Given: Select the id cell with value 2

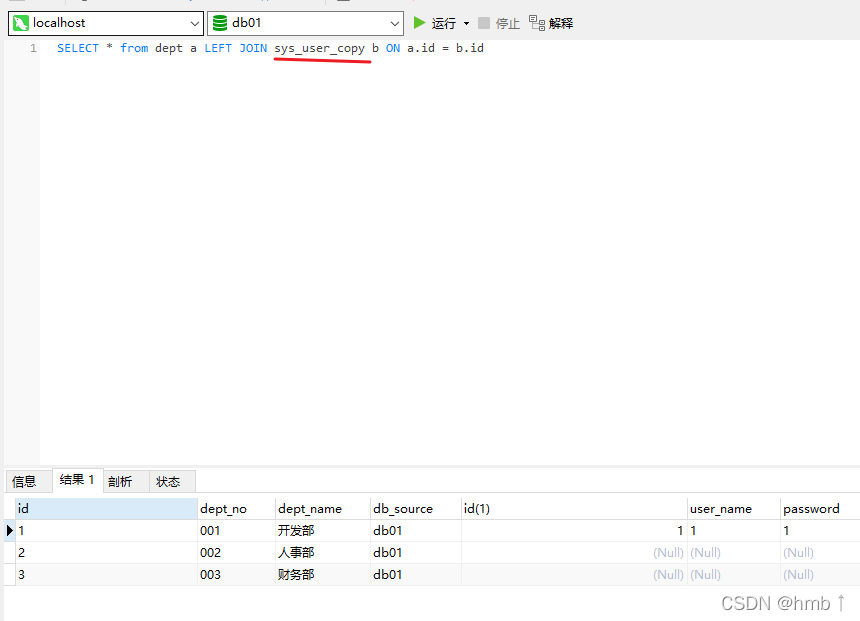Looking at the screenshot, I should pyautogui.click(x=106, y=552).
